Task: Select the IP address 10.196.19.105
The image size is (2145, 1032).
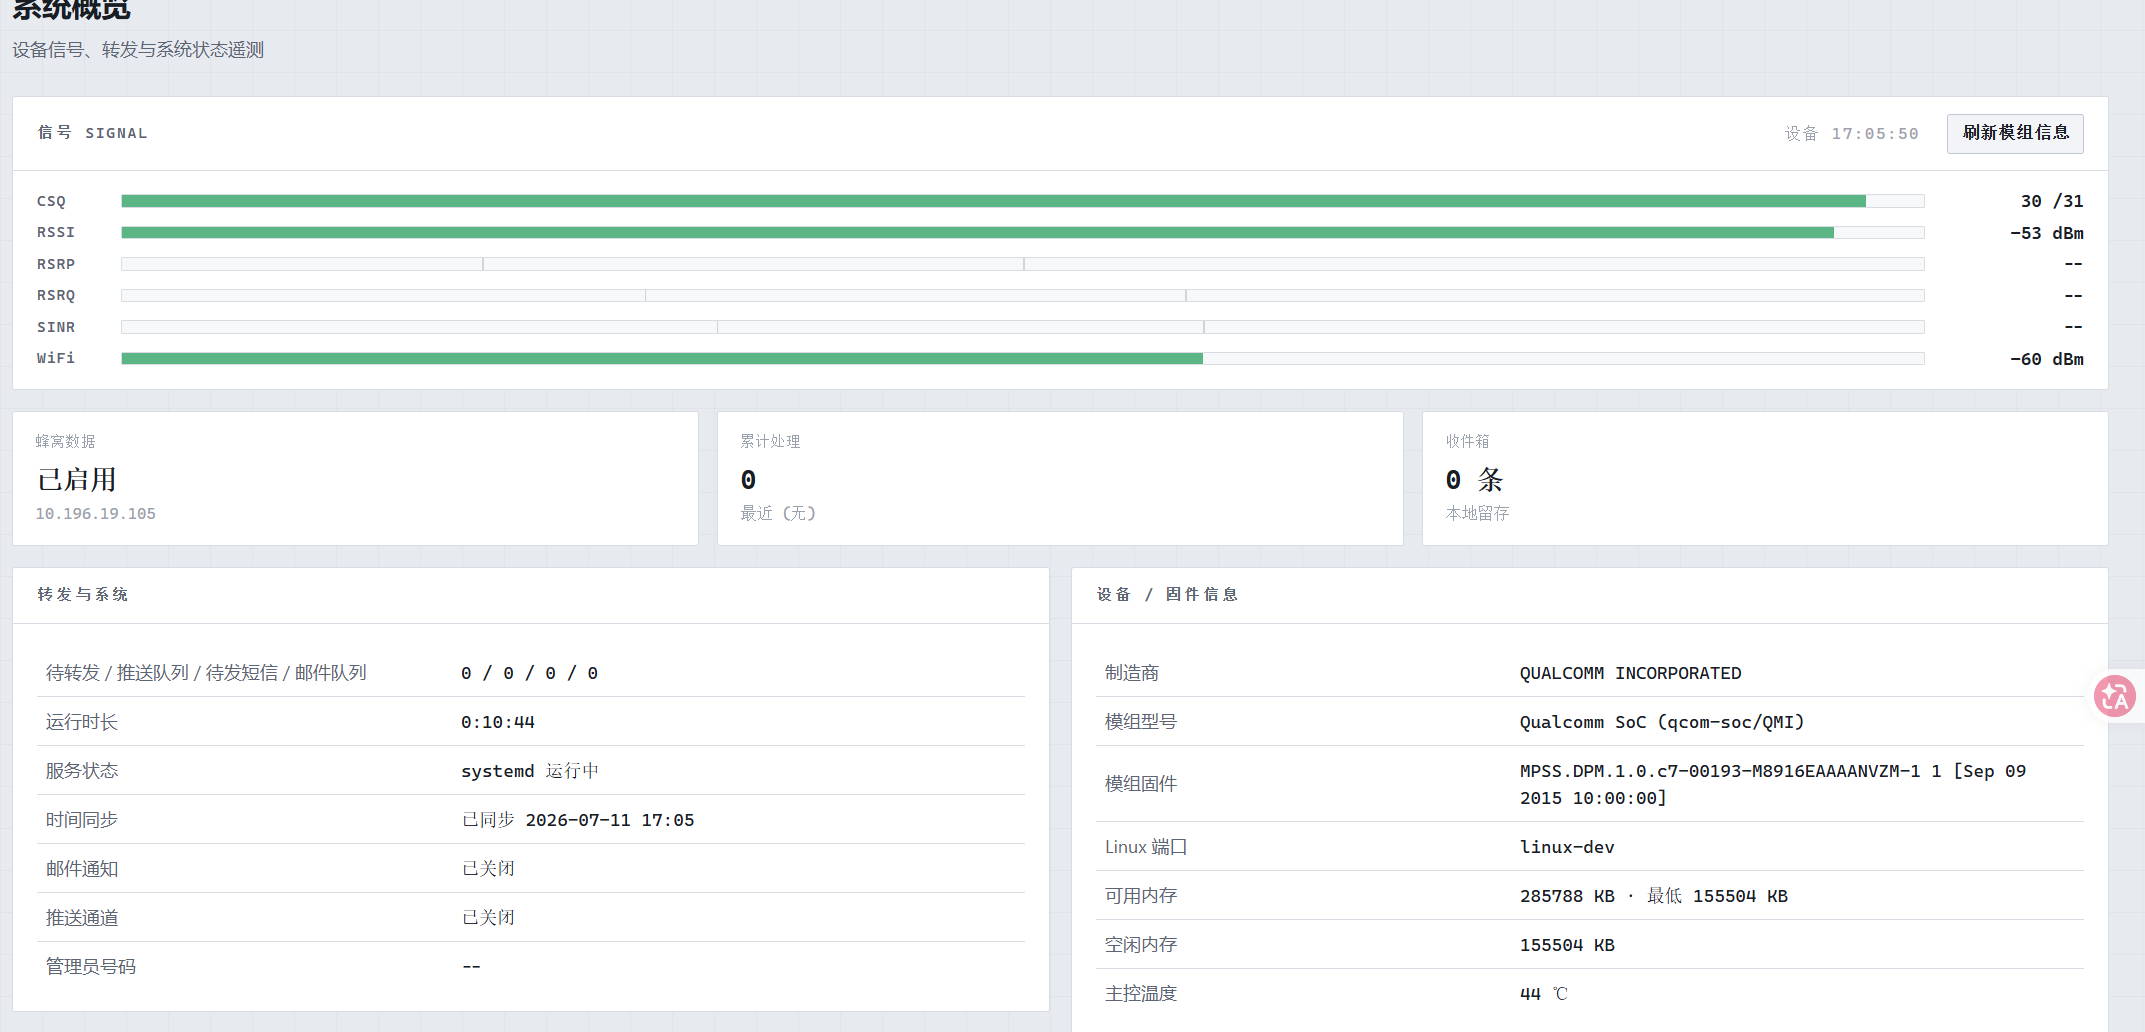Action: point(96,514)
